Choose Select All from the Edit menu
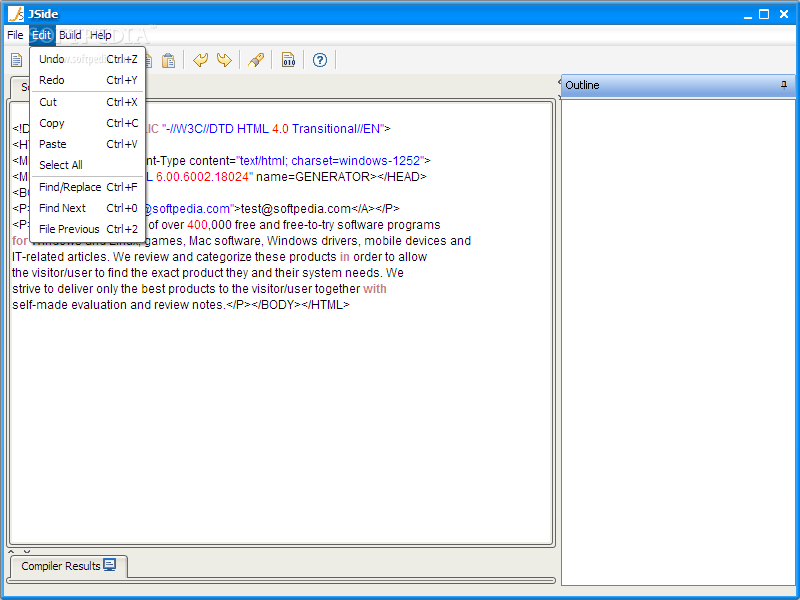 pyautogui.click(x=88, y=165)
